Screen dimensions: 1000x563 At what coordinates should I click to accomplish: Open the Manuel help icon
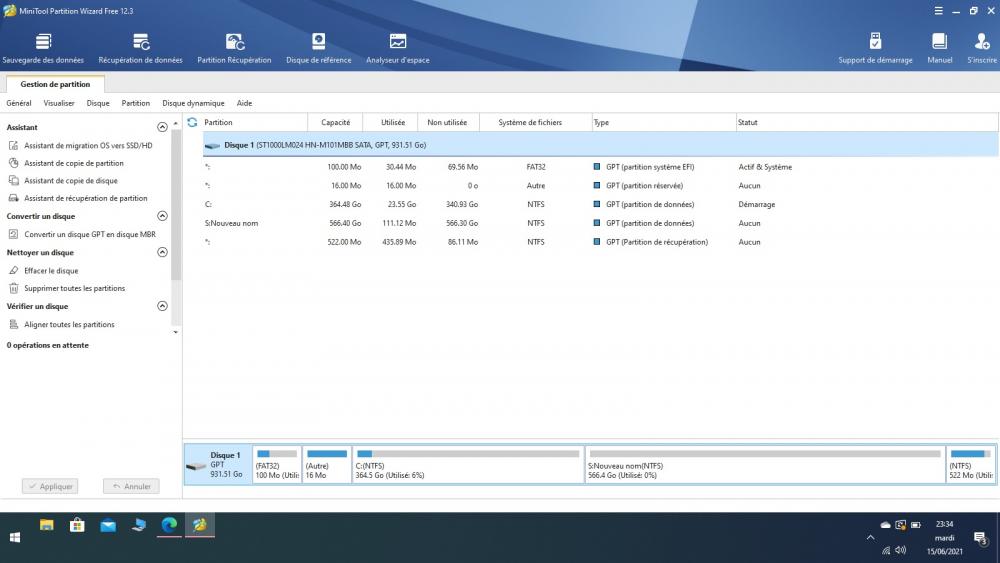(939, 48)
